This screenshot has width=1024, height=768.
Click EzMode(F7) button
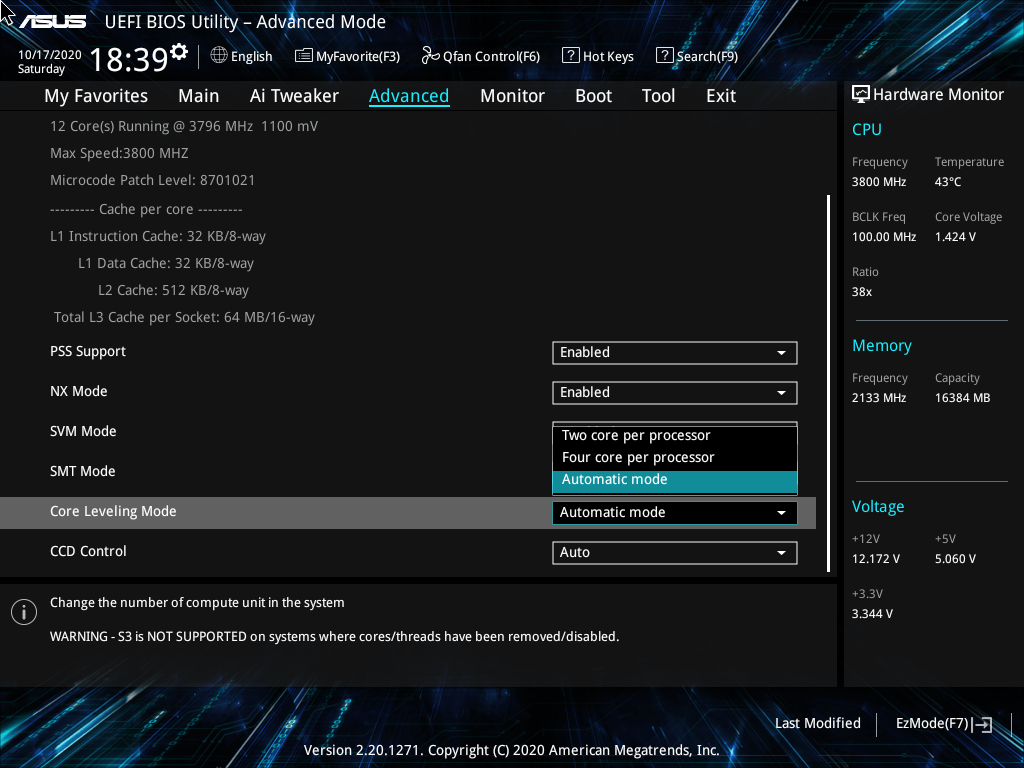944,724
